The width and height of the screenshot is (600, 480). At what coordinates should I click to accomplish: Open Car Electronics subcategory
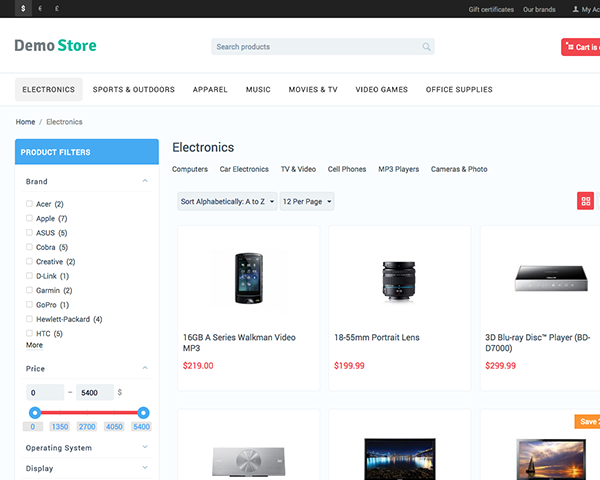[244, 169]
